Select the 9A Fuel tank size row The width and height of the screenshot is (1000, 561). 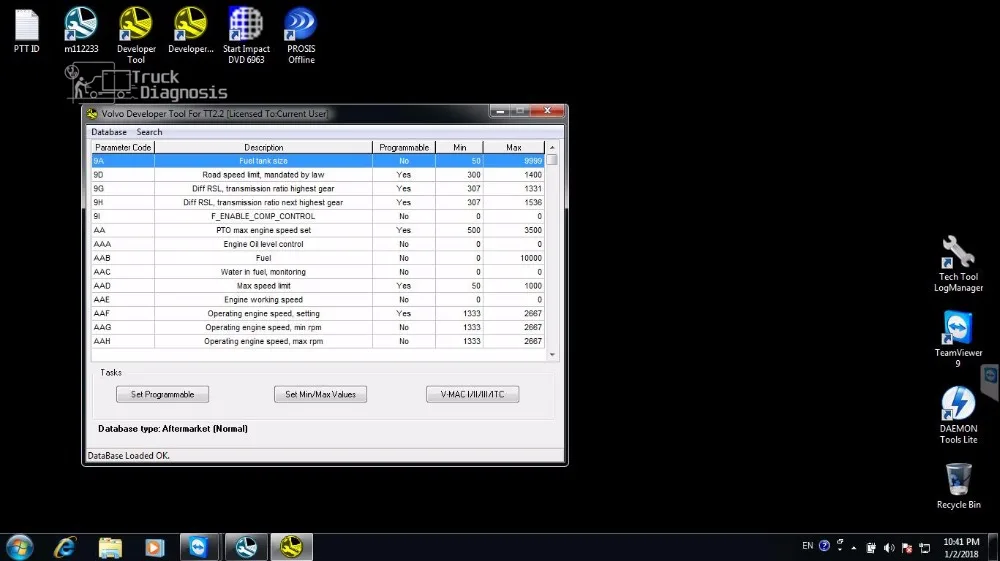pyautogui.click(x=318, y=161)
